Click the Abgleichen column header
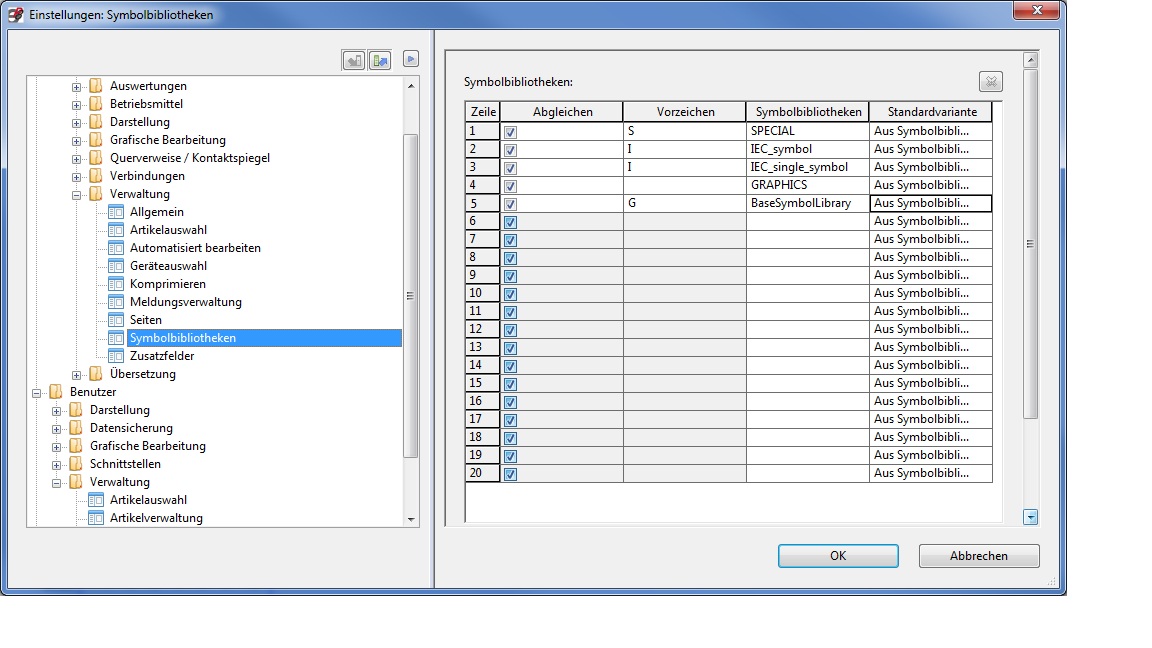 pyautogui.click(x=562, y=112)
